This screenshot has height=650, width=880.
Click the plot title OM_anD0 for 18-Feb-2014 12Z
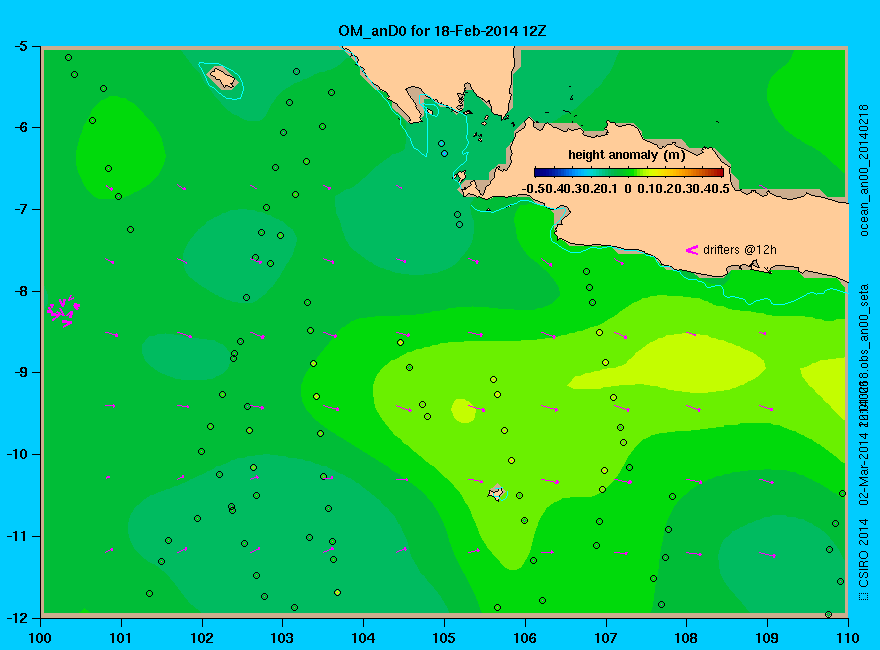(x=442, y=31)
